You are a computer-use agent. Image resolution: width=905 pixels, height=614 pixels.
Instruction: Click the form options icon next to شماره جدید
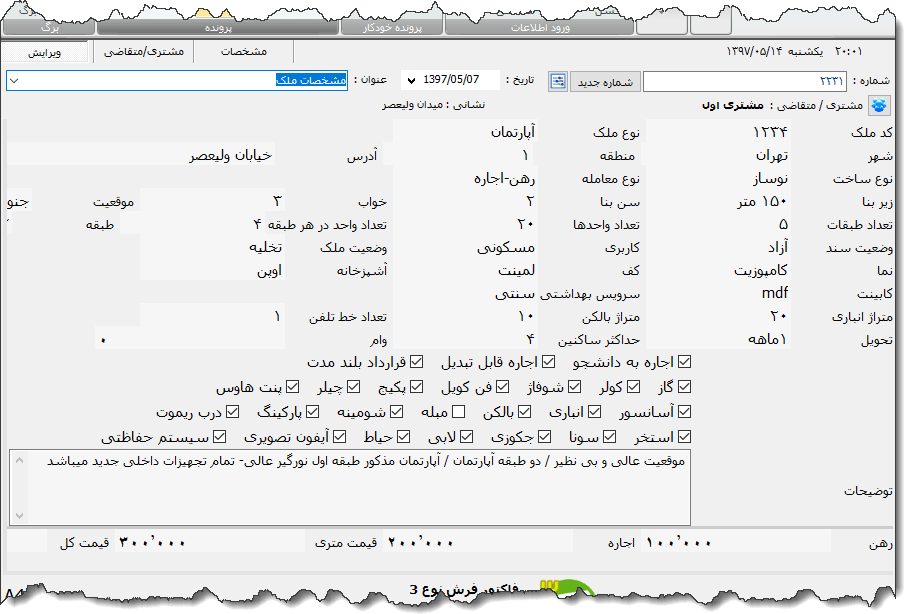(557, 79)
